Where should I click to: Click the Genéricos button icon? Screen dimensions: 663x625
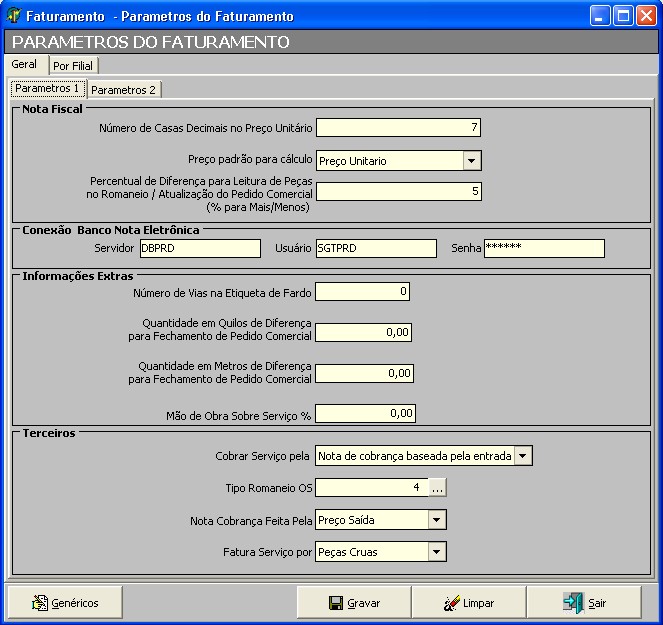[40, 603]
